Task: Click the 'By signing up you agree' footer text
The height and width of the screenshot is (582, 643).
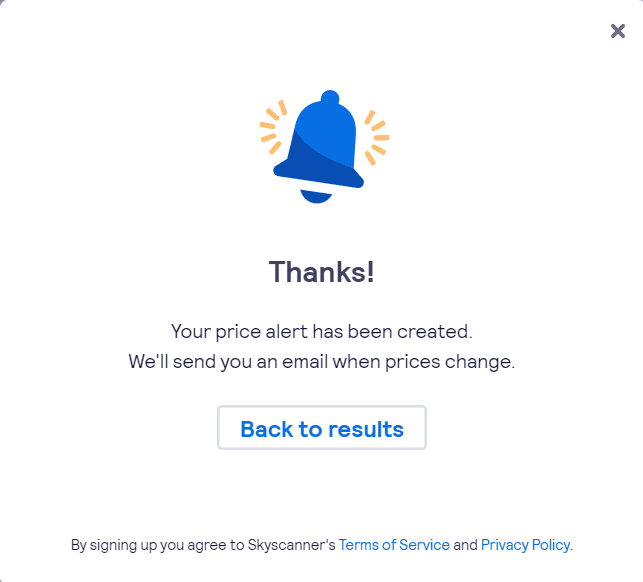Action: click(x=322, y=545)
